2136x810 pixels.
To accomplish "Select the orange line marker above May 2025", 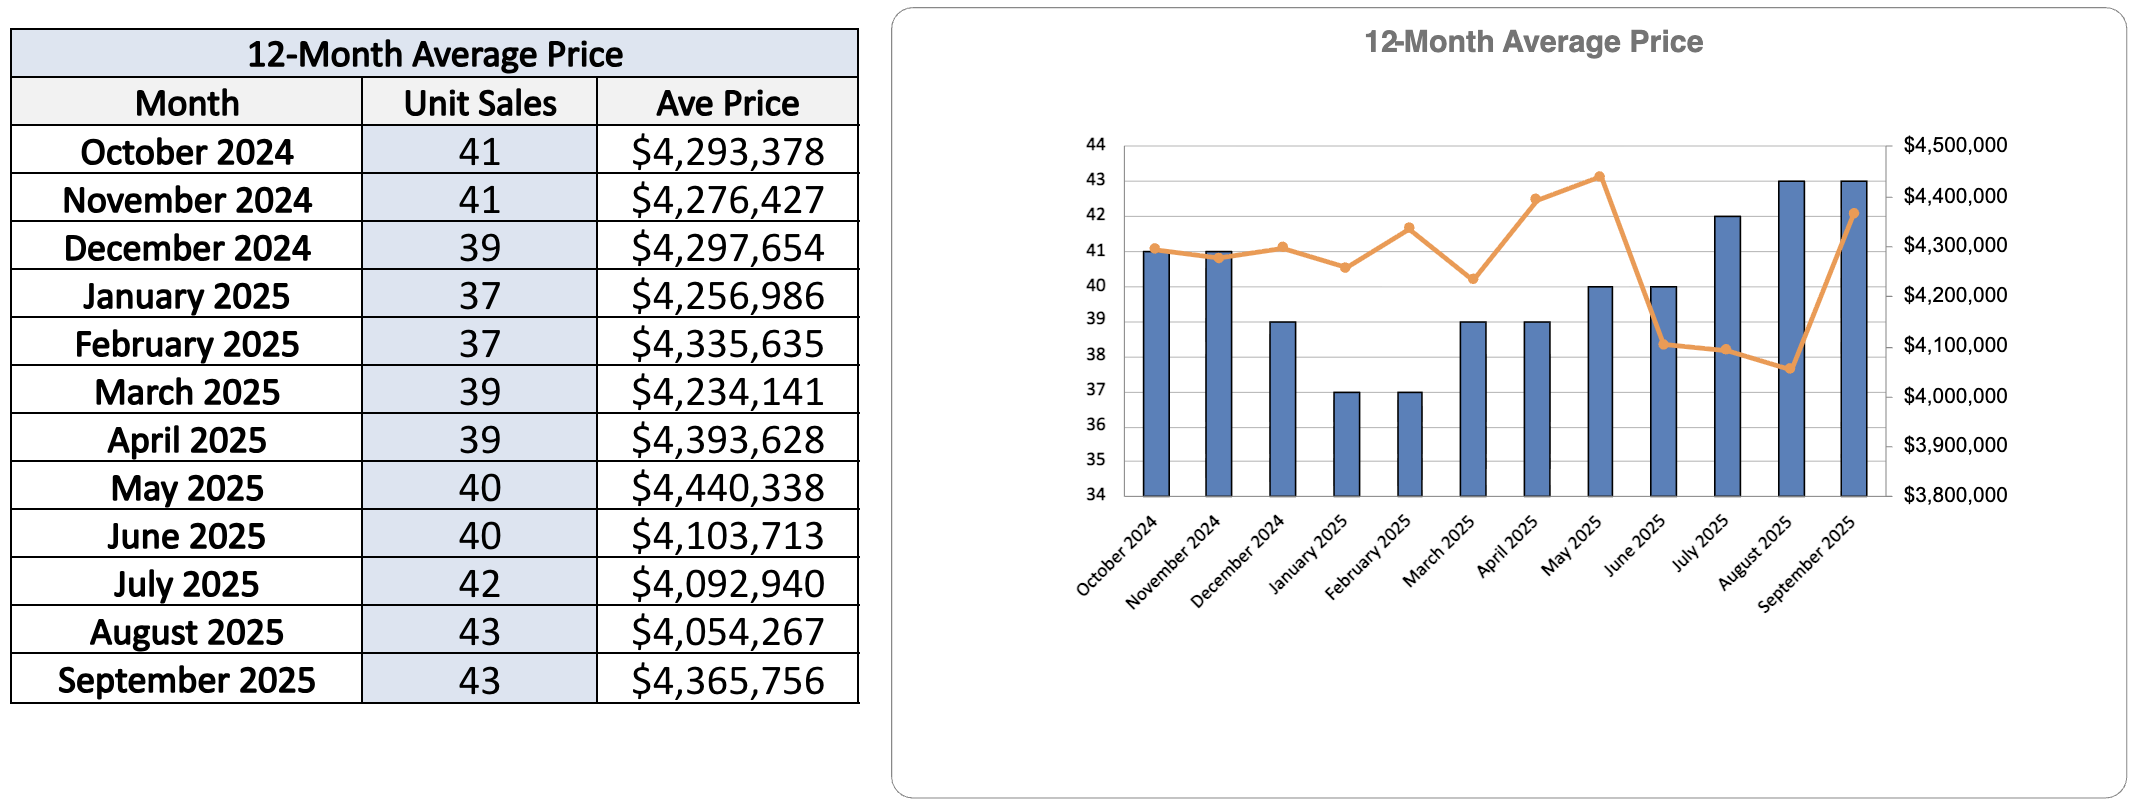I will point(1600,177).
